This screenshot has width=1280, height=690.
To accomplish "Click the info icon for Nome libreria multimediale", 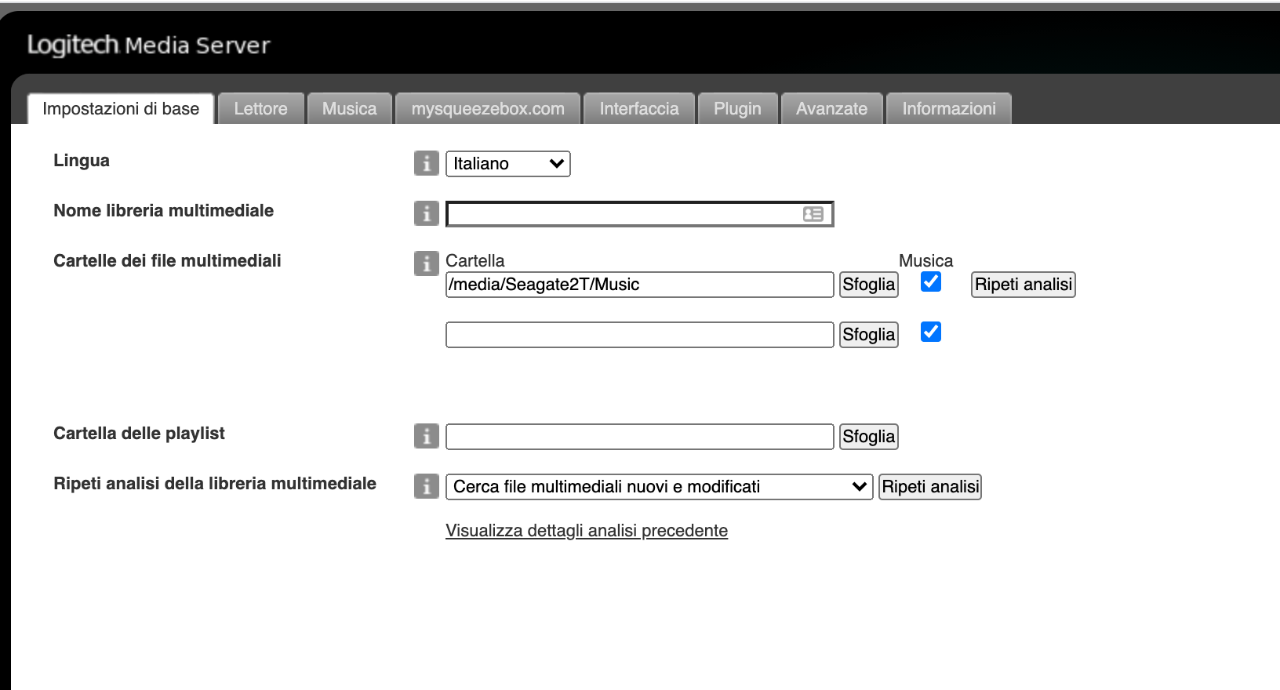I will [426, 214].
